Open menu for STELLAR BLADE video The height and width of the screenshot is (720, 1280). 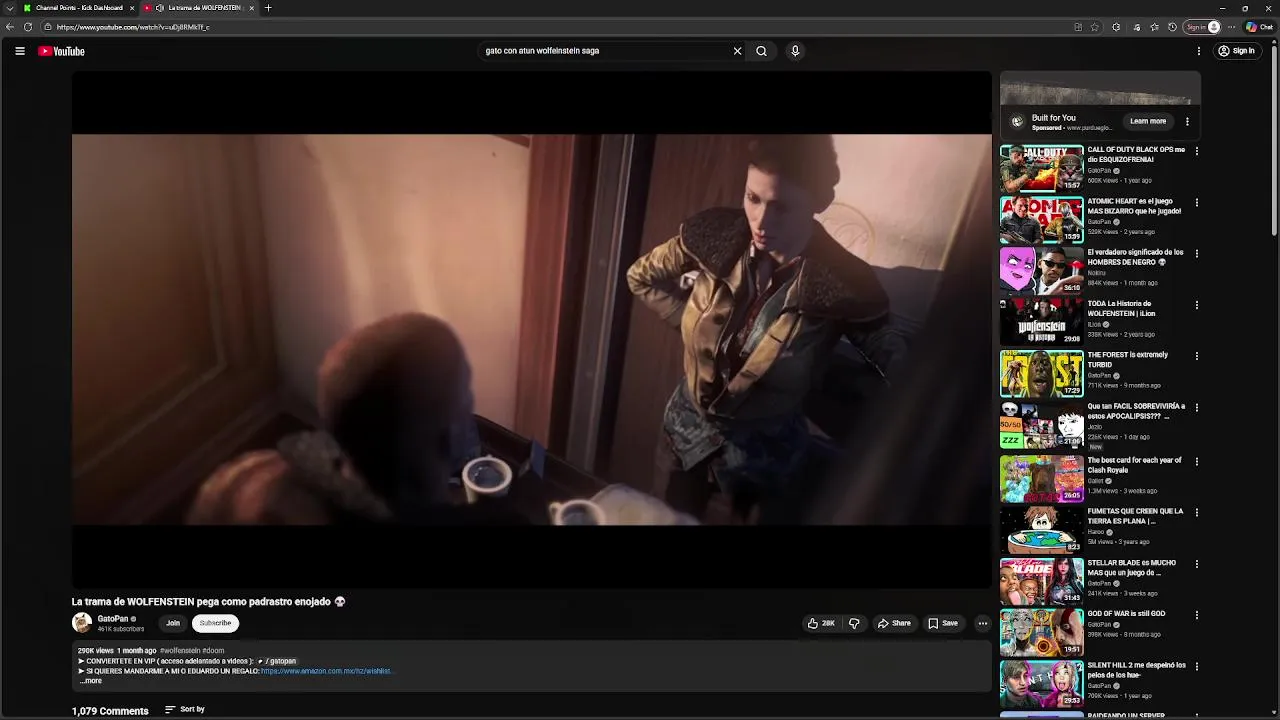[1196, 564]
